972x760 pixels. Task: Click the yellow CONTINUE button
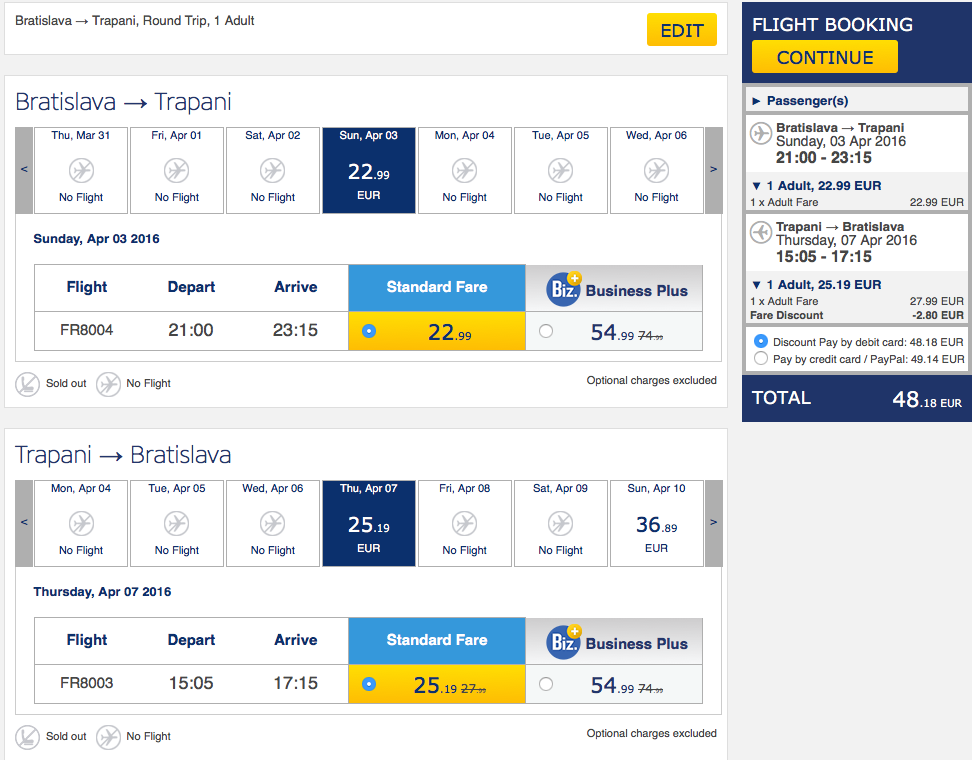[824, 57]
